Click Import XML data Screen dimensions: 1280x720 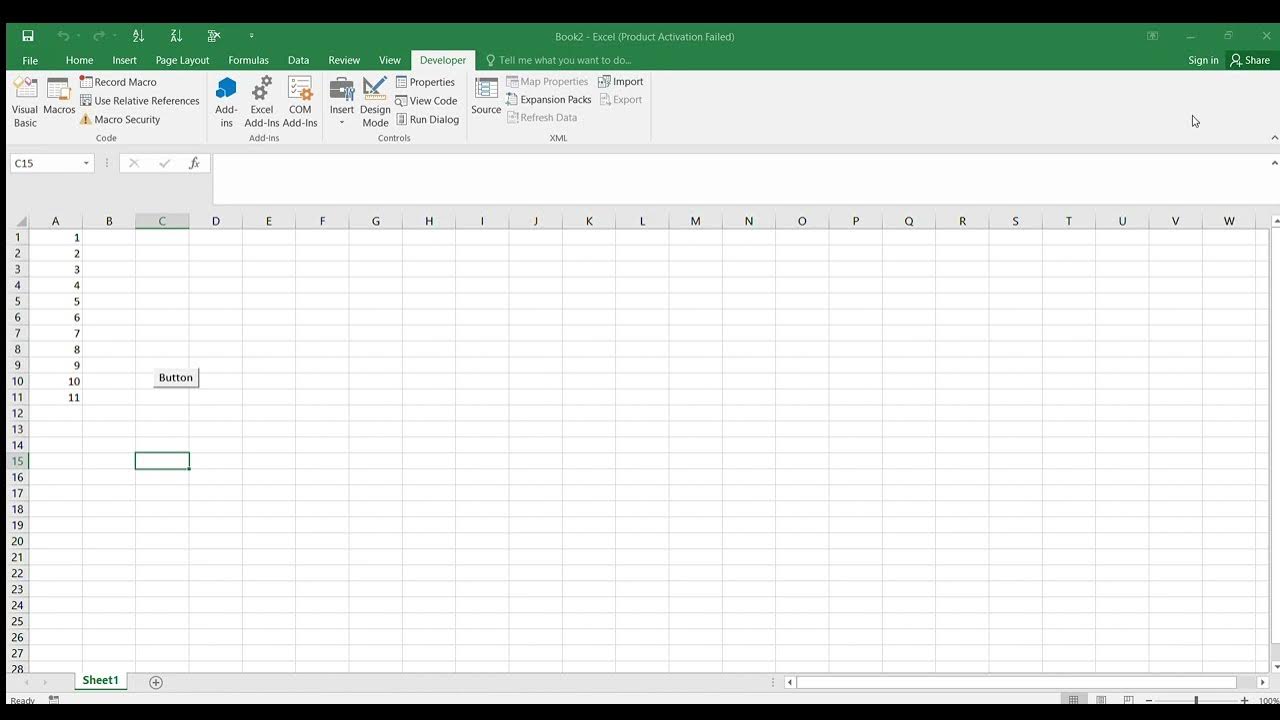[621, 82]
